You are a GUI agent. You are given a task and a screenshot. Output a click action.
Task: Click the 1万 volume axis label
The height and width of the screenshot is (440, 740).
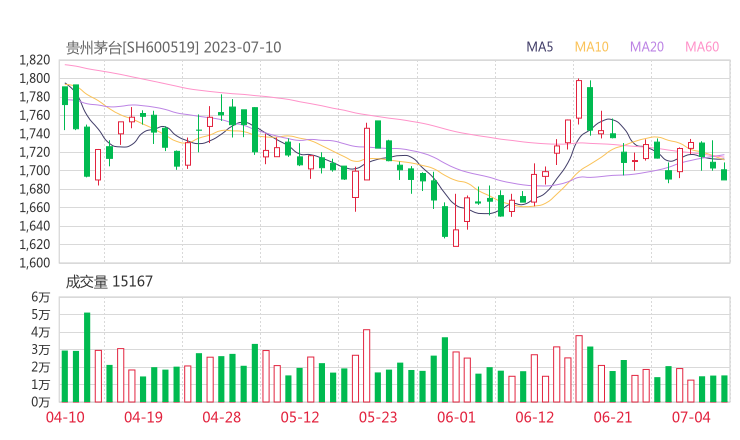pyautogui.click(x=41, y=384)
